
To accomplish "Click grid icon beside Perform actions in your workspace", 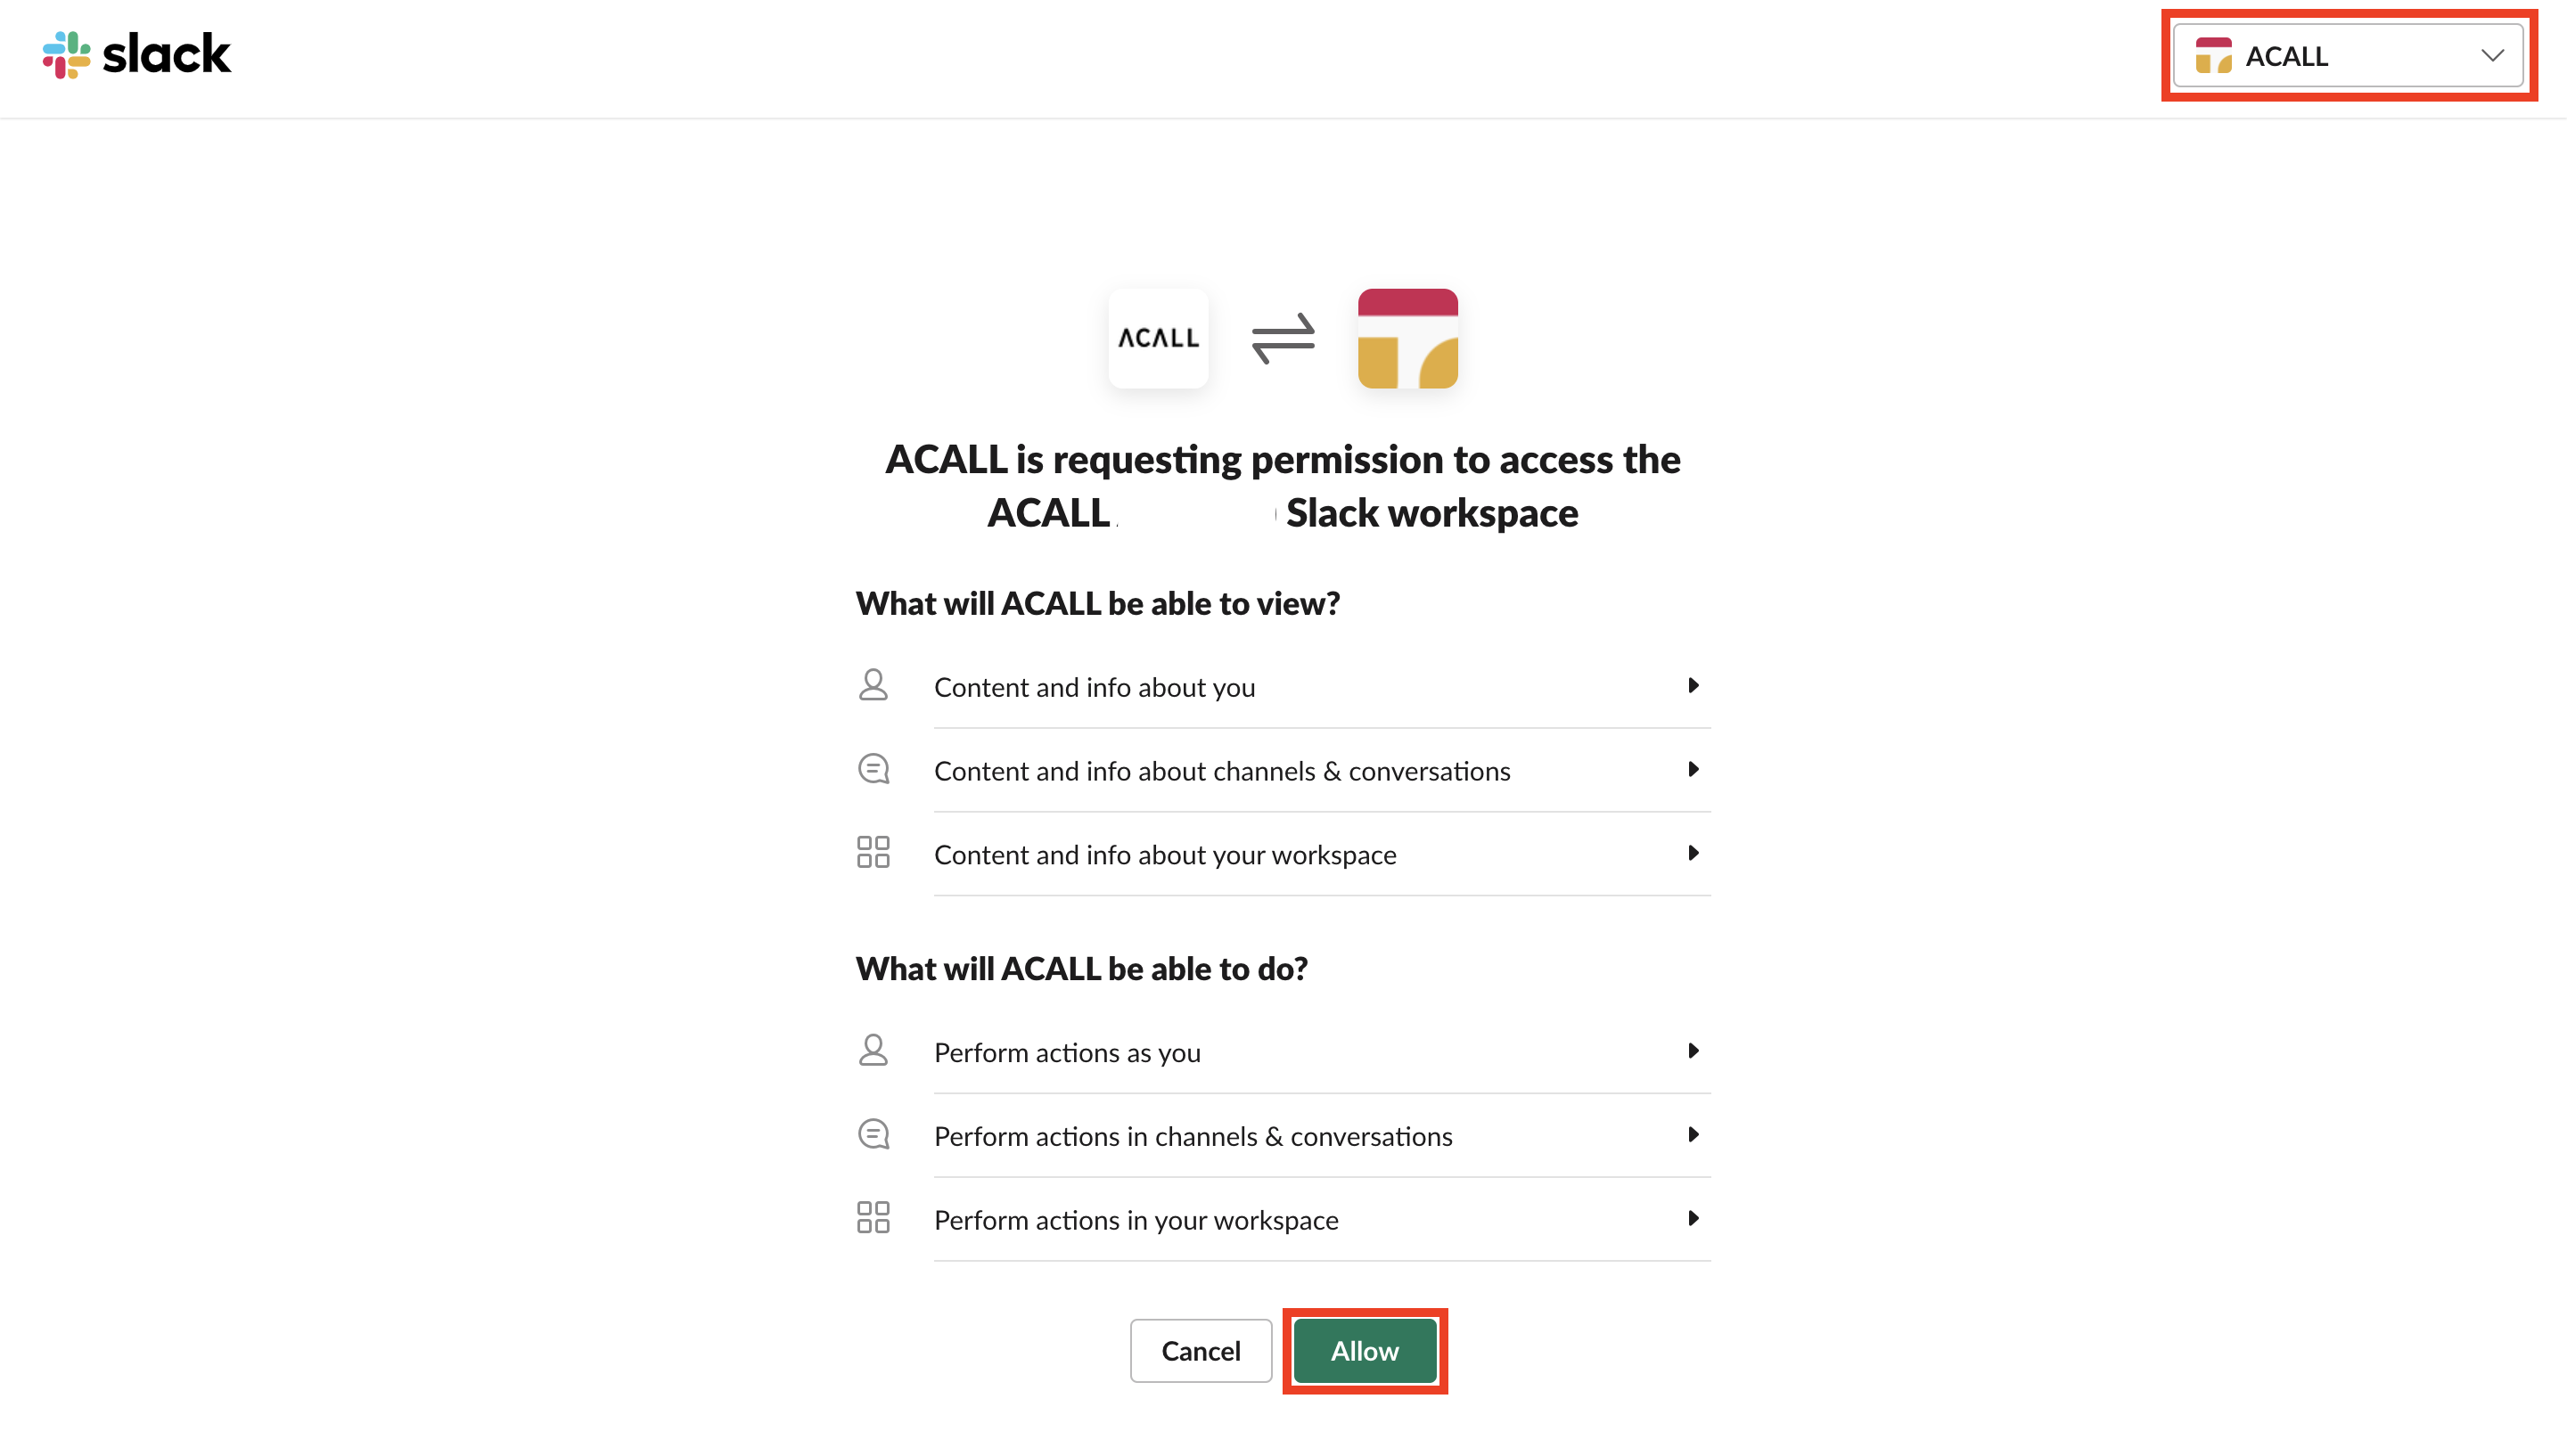I will [873, 1218].
